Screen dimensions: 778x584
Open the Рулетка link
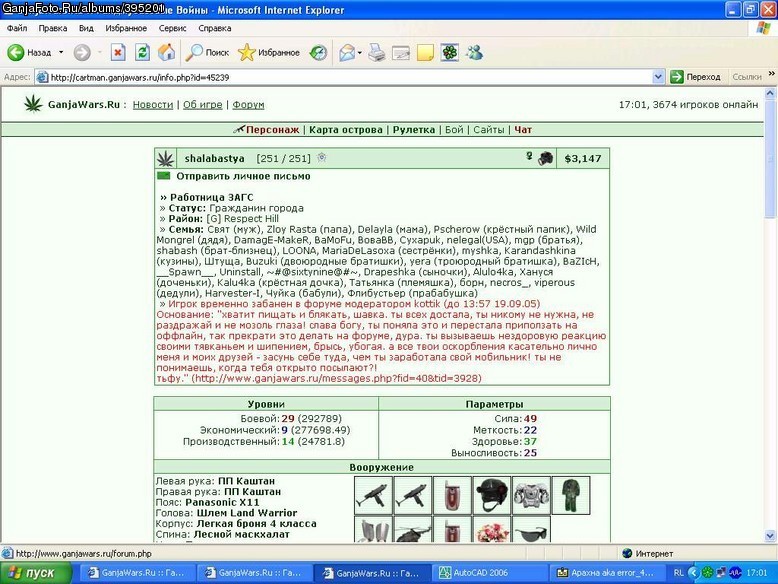(414, 130)
